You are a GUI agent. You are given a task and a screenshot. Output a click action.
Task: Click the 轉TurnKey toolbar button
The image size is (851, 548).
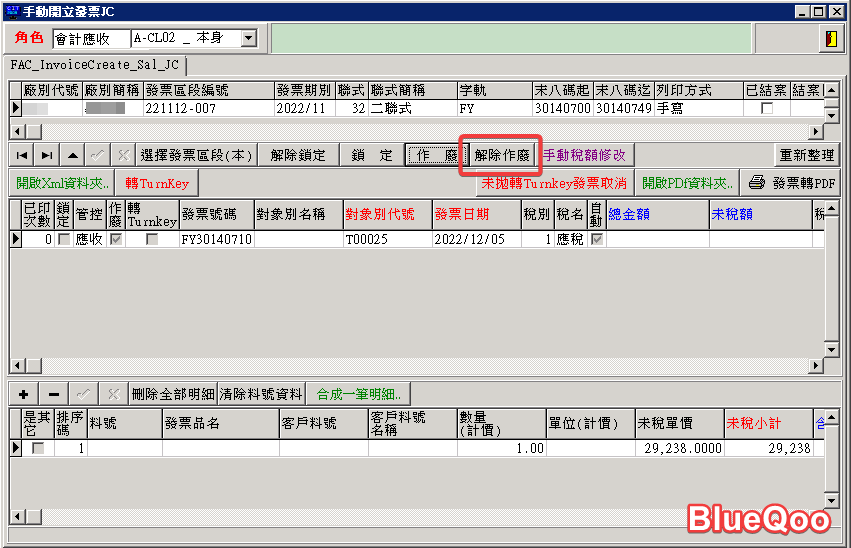tap(157, 183)
